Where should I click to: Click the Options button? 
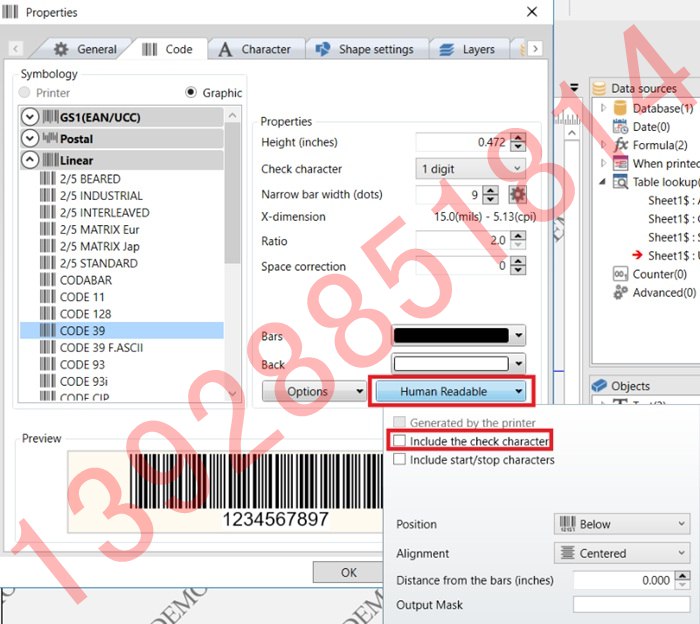click(x=315, y=392)
